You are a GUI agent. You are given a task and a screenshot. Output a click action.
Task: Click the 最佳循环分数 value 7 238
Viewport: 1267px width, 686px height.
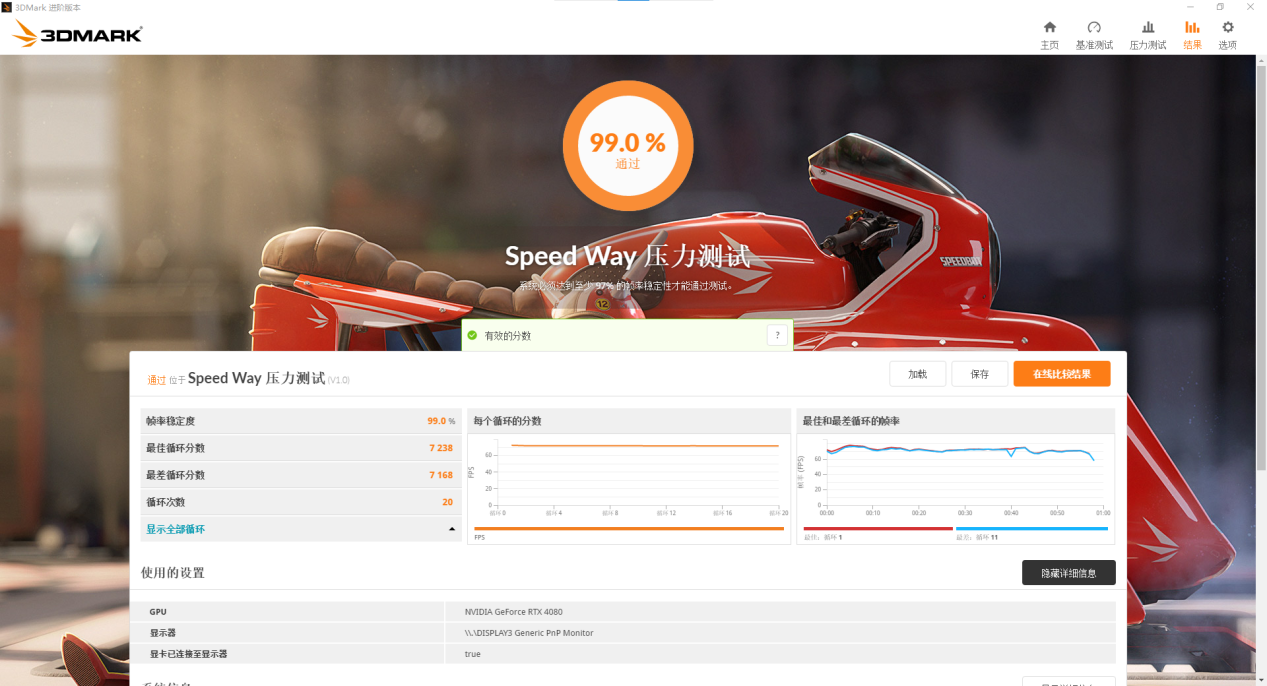click(x=441, y=448)
